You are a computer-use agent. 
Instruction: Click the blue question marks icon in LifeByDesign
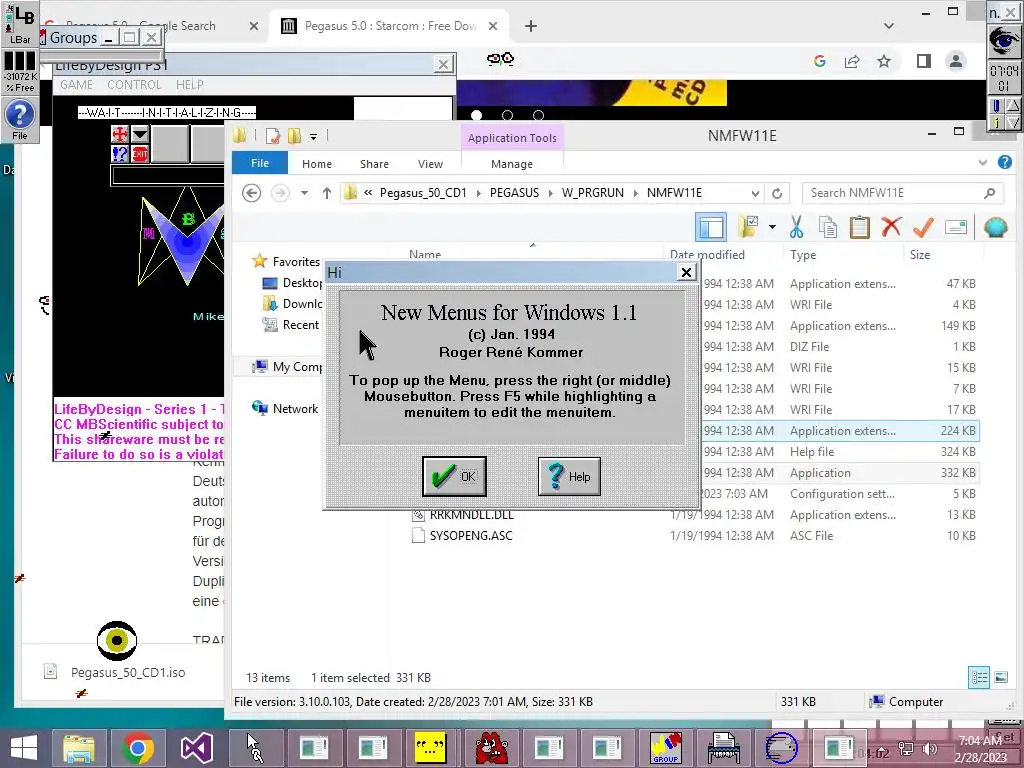pos(120,154)
